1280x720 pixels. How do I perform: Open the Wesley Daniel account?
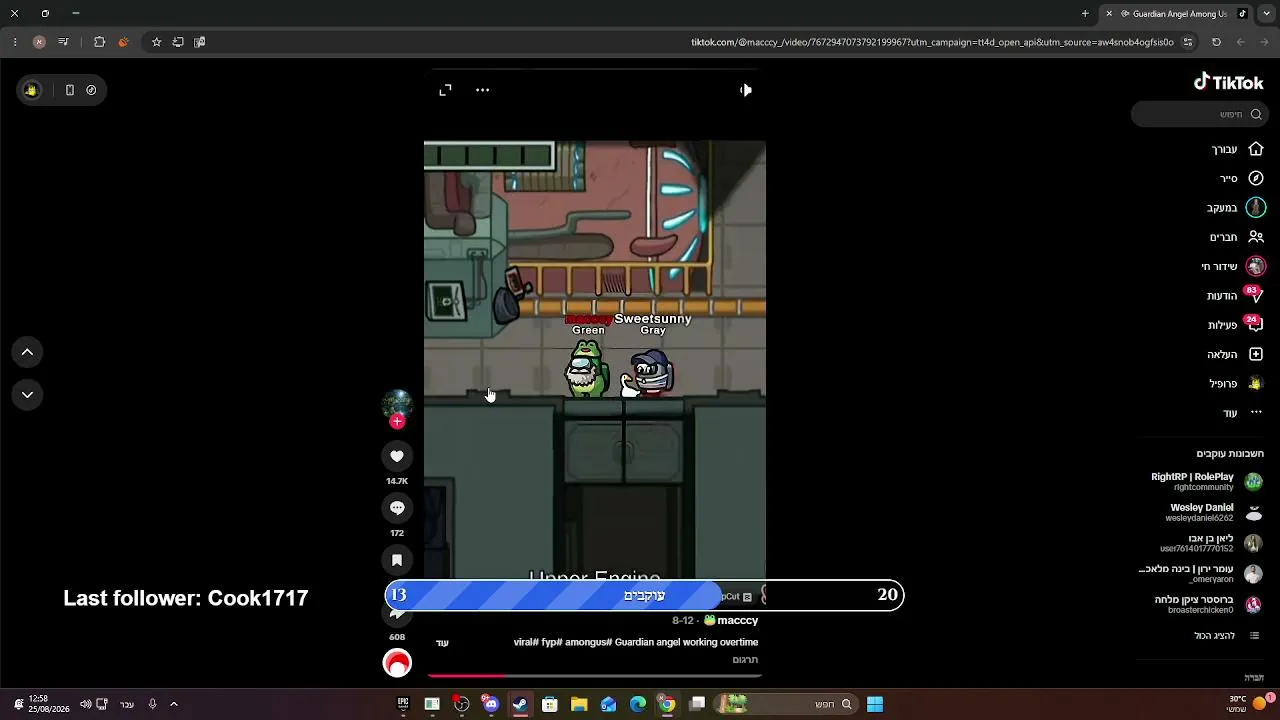tap(1215, 513)
